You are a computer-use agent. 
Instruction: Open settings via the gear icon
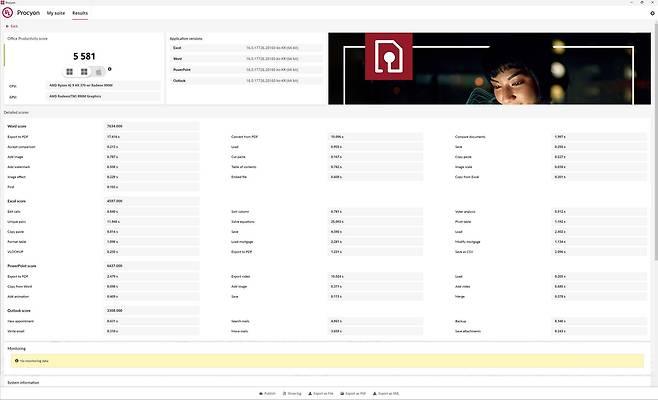coord(651,13)
